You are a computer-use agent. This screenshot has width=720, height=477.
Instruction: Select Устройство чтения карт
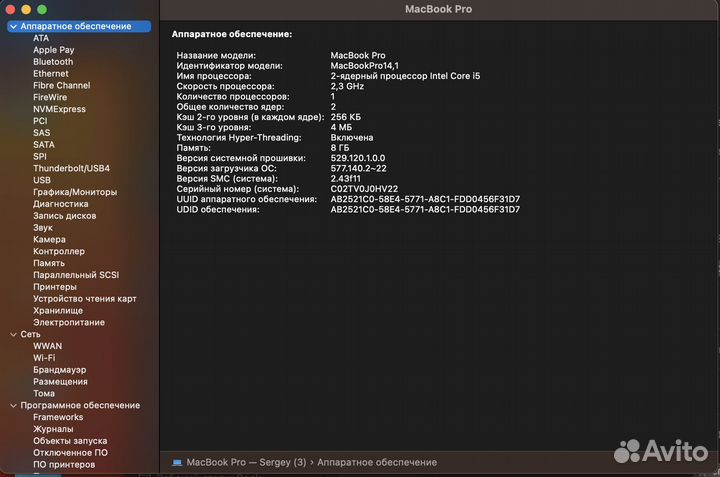click(x=84, y=299)
